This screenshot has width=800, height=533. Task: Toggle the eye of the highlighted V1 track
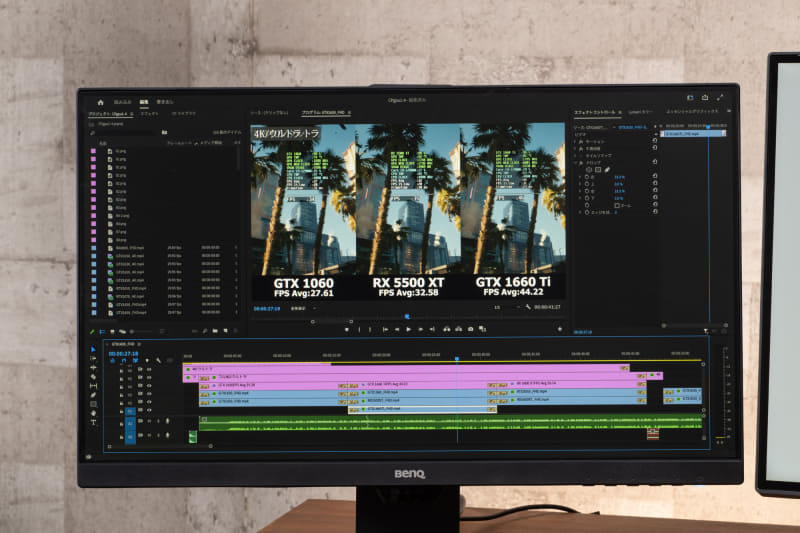[149, 410]
